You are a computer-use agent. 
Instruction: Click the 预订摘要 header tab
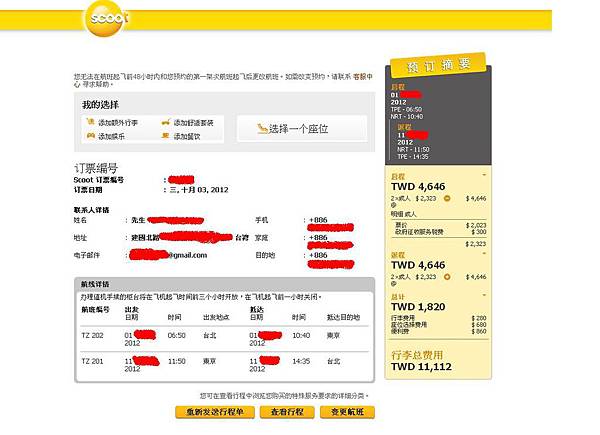click(x=438, y=65)
